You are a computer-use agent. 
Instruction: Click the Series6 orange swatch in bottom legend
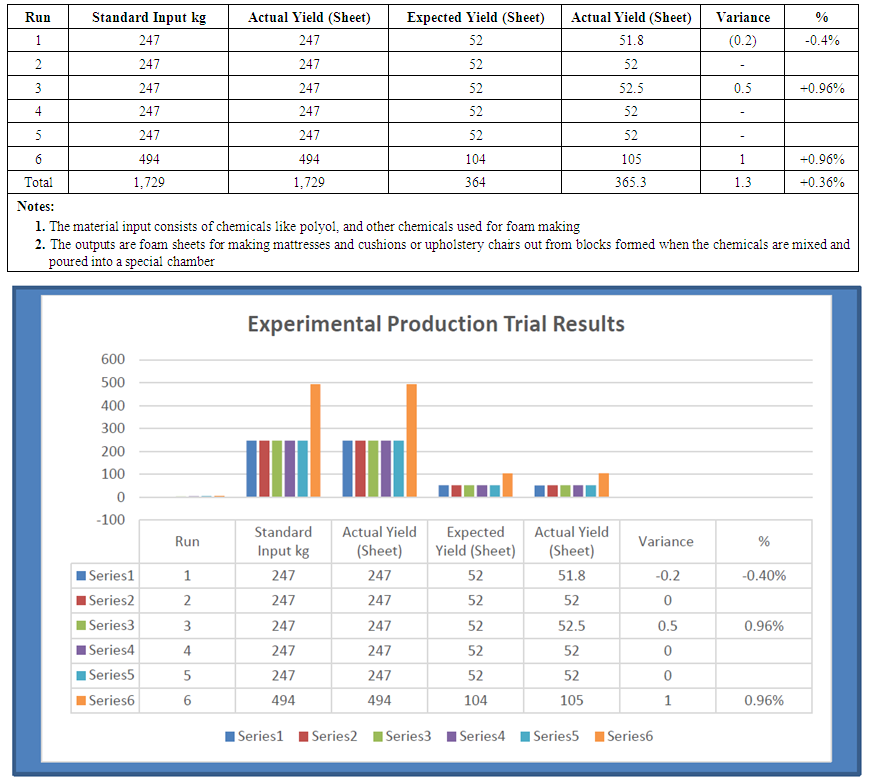(x=600, y=736)
